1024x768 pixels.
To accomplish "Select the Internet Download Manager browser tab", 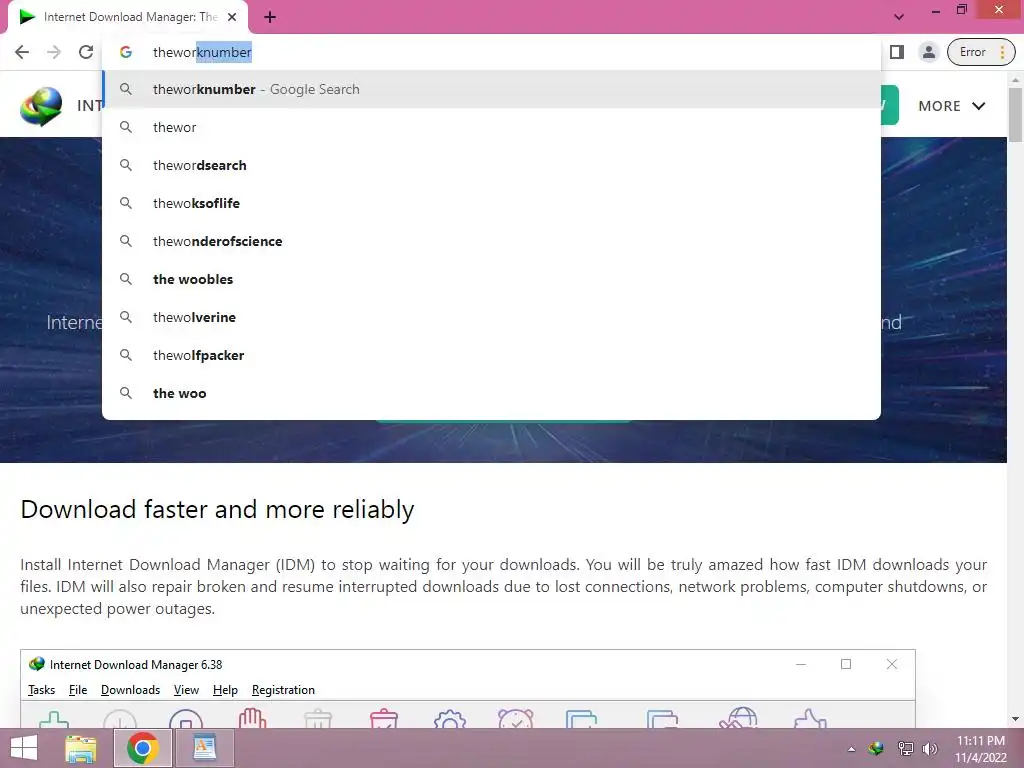I will pyautogui.click(x=128, y=18).
